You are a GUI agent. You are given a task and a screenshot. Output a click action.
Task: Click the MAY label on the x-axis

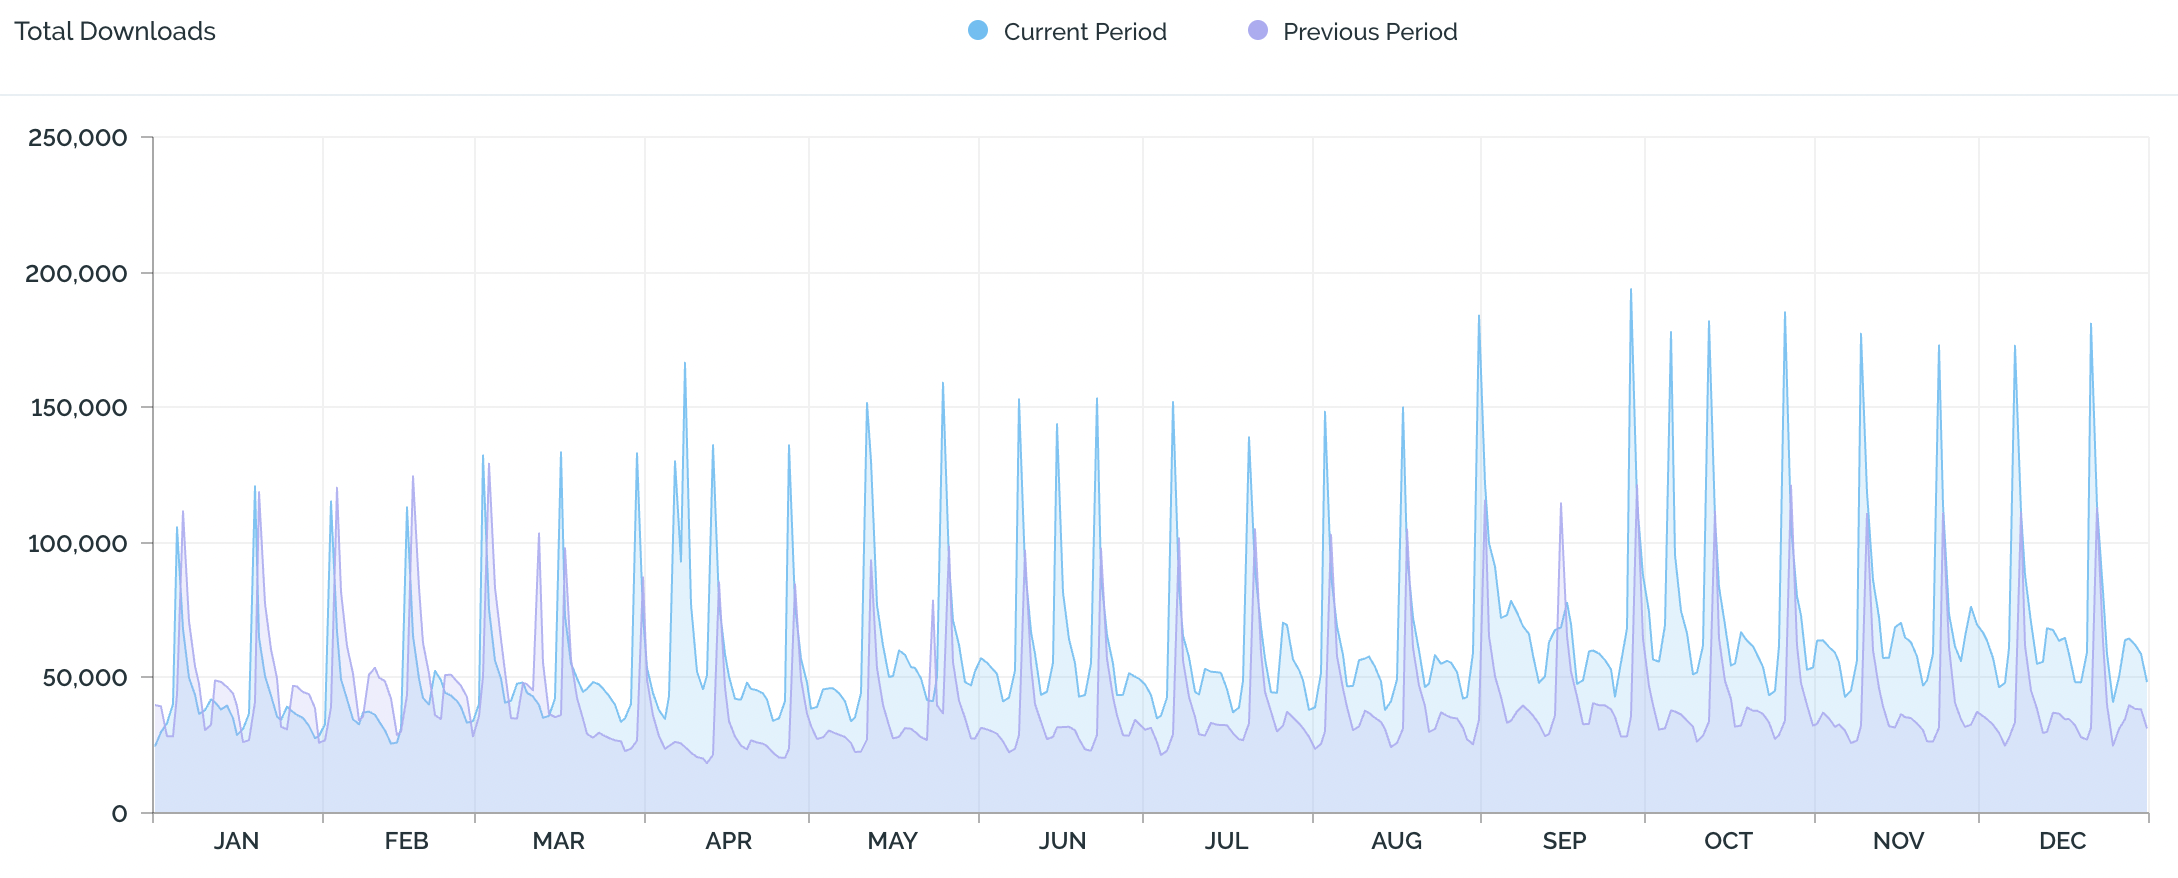[893, 841]
